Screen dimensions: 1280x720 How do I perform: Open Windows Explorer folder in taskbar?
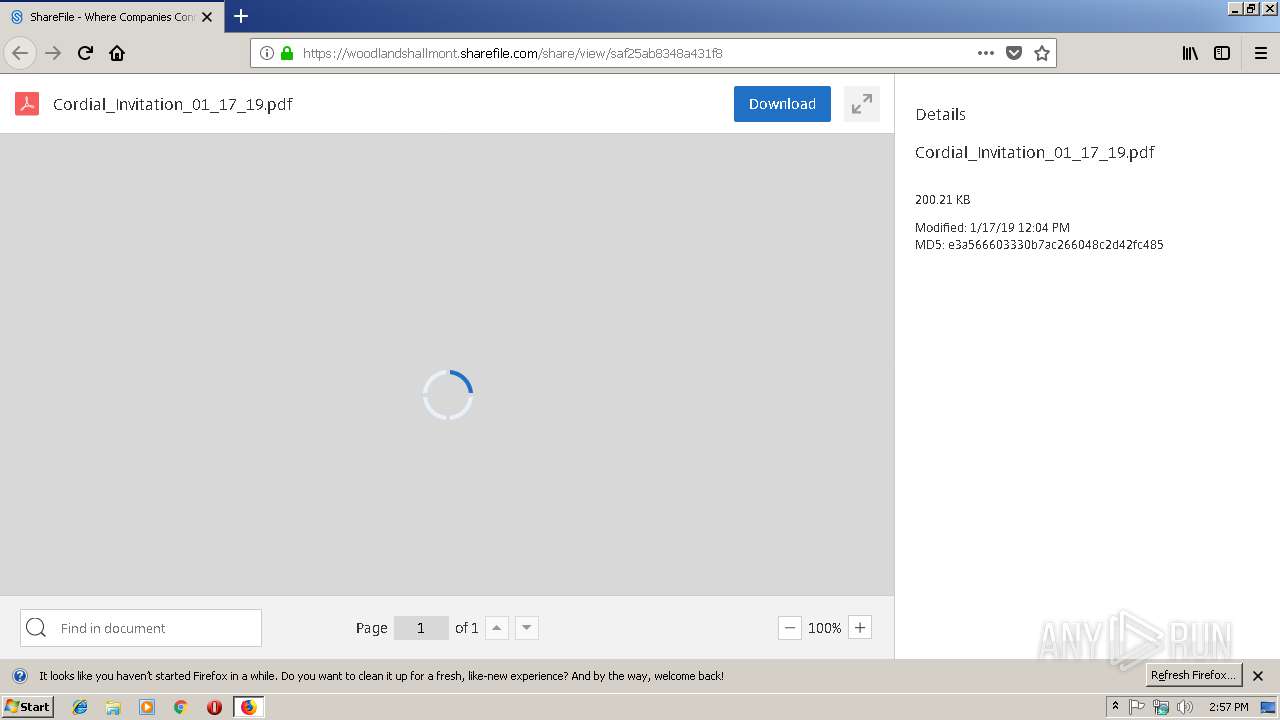[113, 707]
